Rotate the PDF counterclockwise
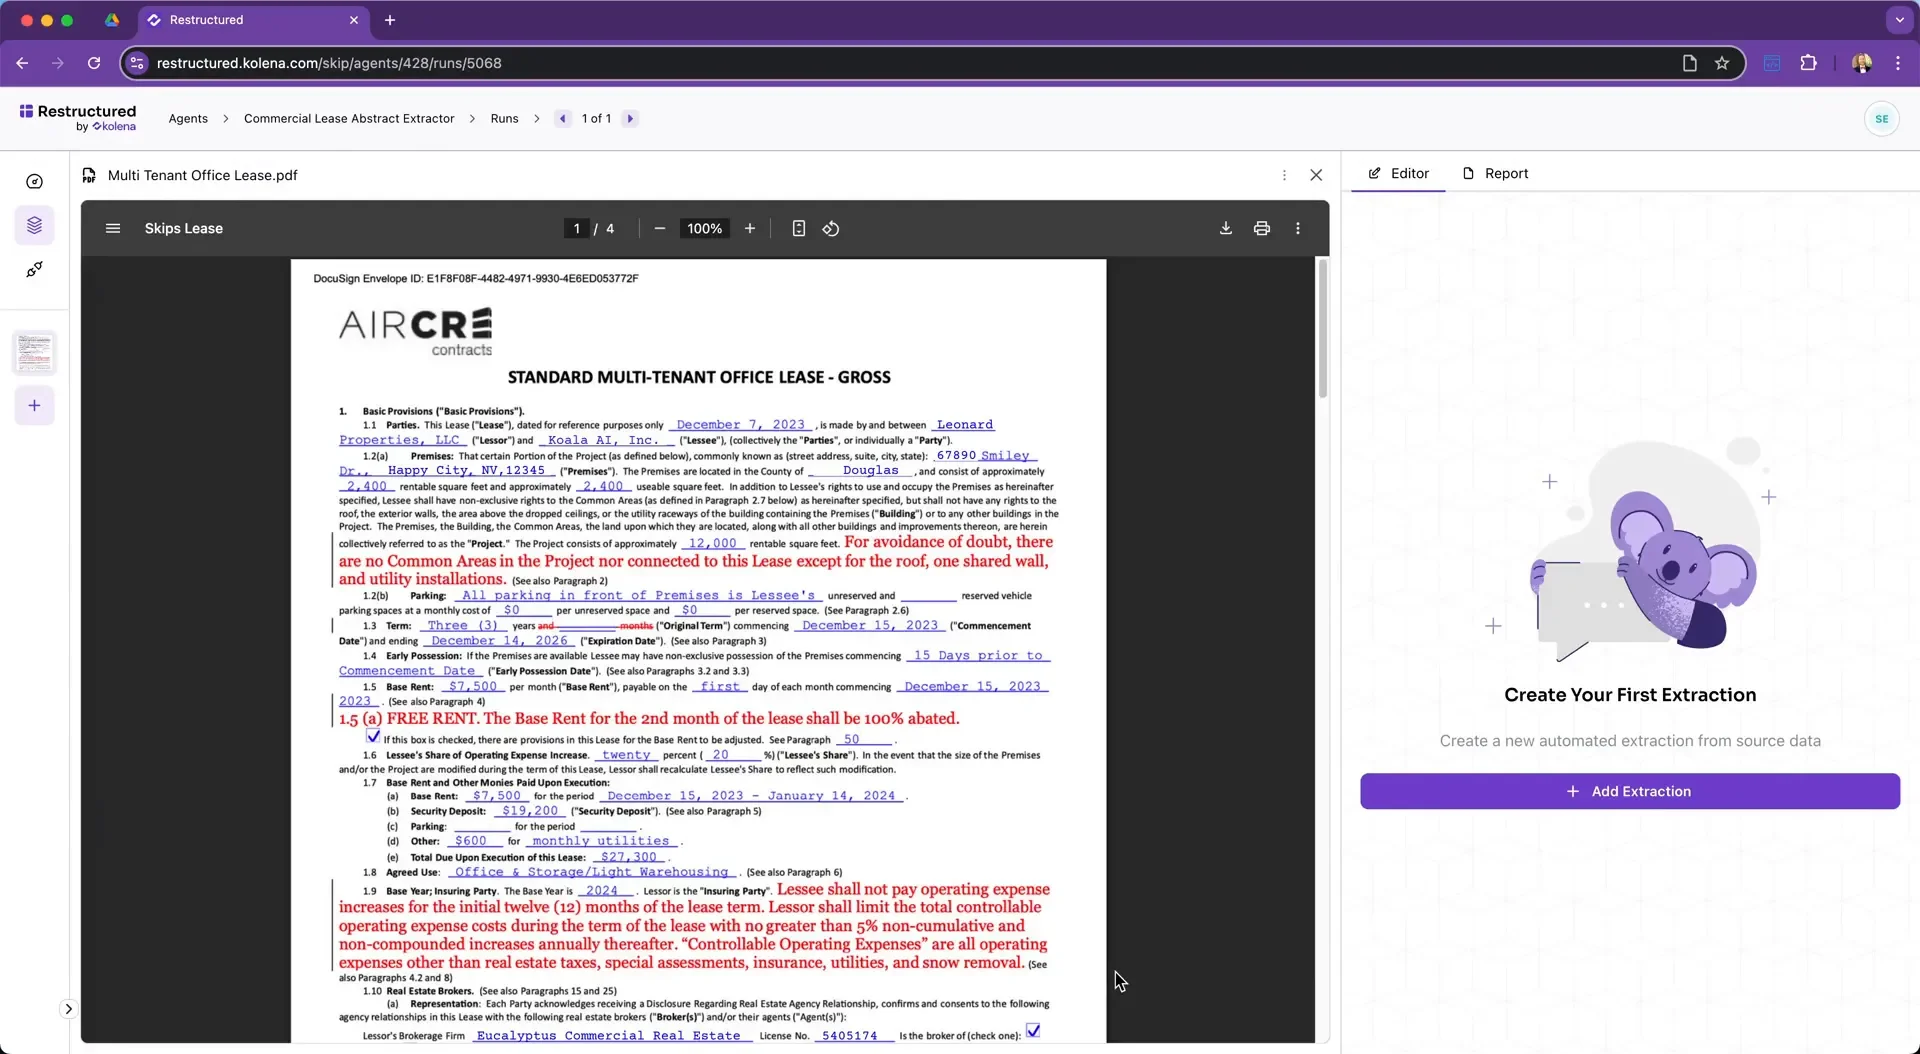 [831, 228]
